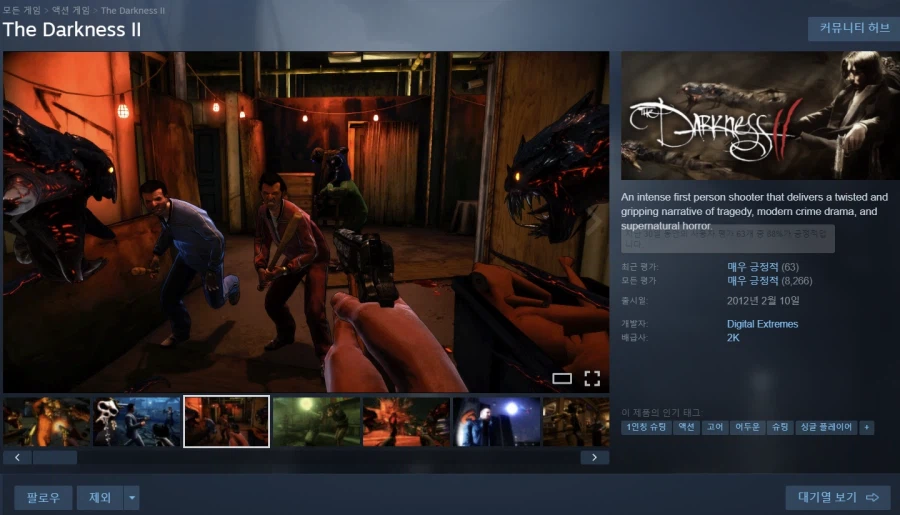Select the partially visible seventh thumbnail
900x515 pixels.
pyautogui.click(x=576, y=421)
